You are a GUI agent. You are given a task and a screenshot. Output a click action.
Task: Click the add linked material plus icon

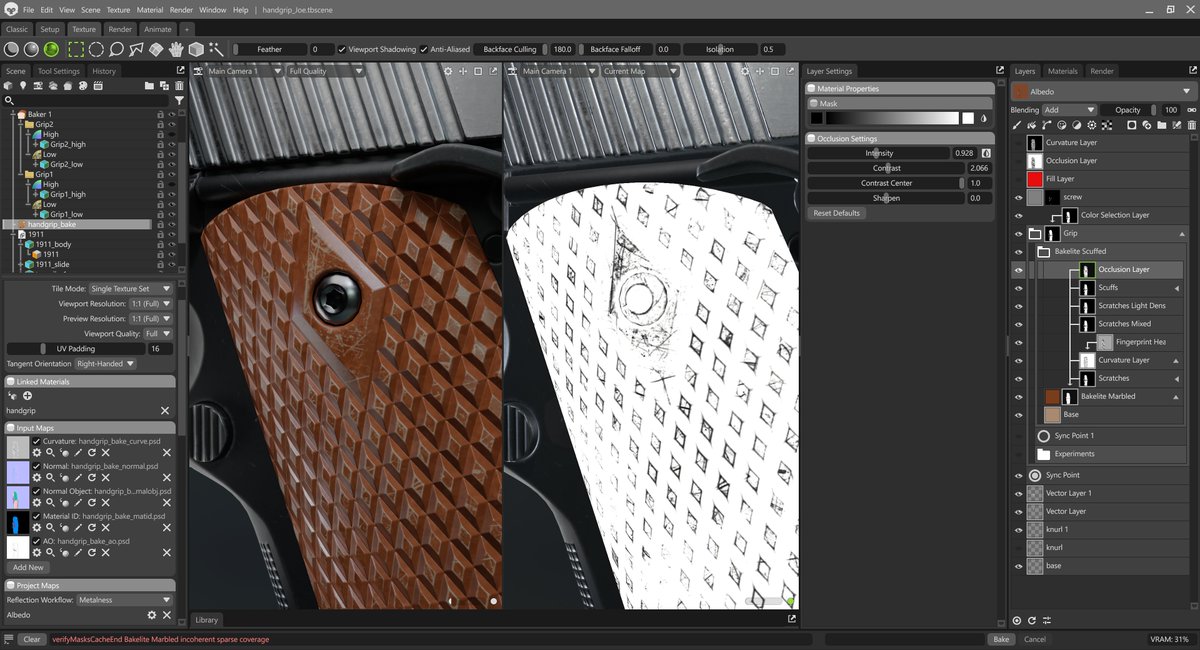(x=27, y=396)
